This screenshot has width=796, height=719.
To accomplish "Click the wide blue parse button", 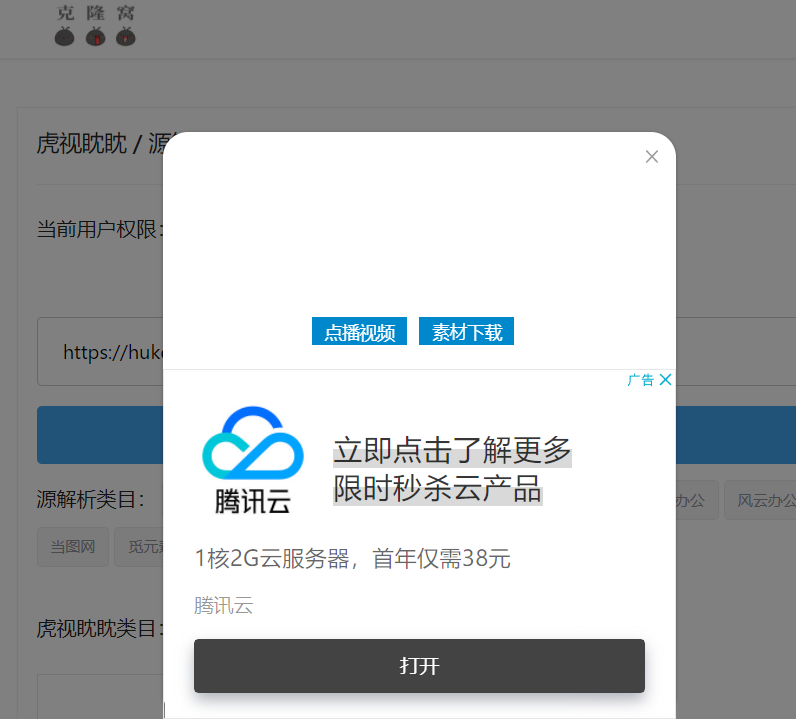I will point(101,435).
